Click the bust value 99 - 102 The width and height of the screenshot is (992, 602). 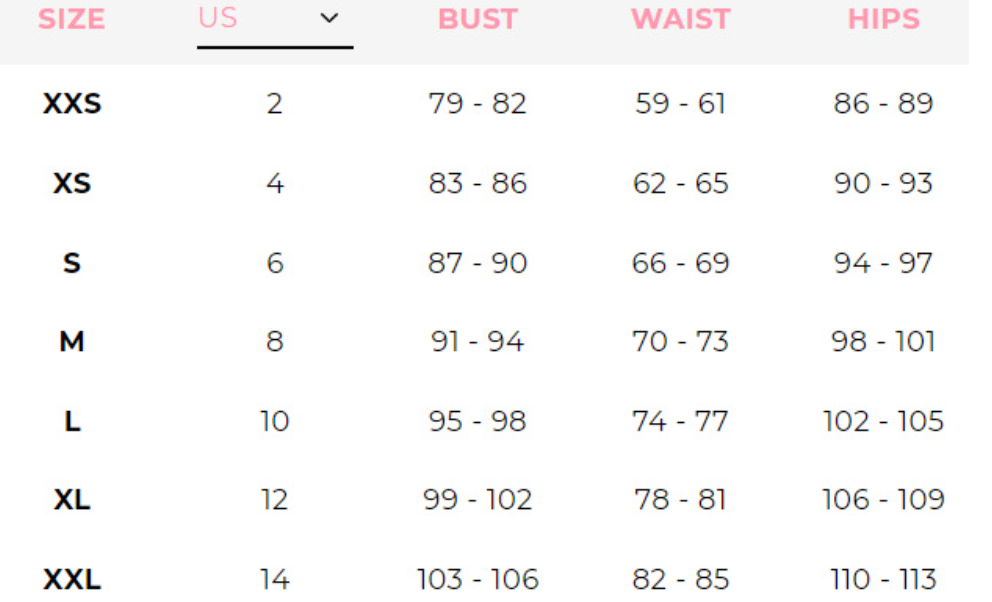477,500
